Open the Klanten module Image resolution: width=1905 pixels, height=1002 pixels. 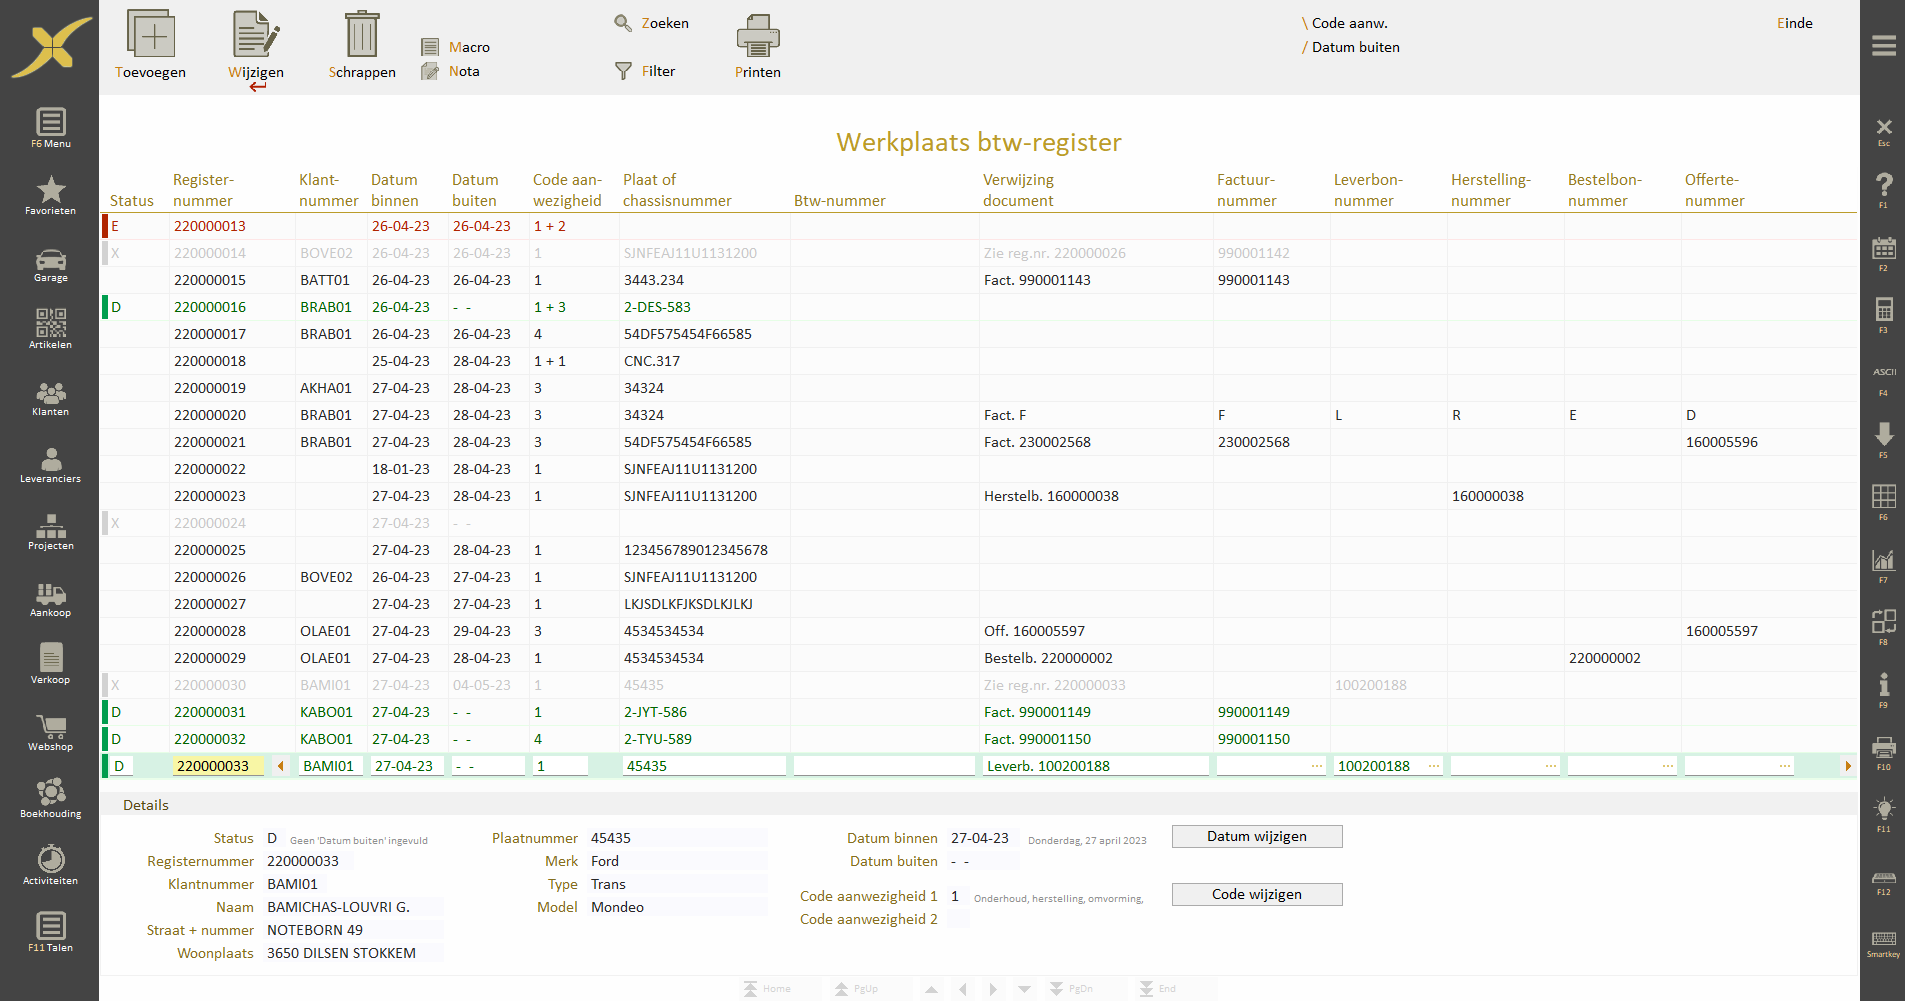[50, 398]
